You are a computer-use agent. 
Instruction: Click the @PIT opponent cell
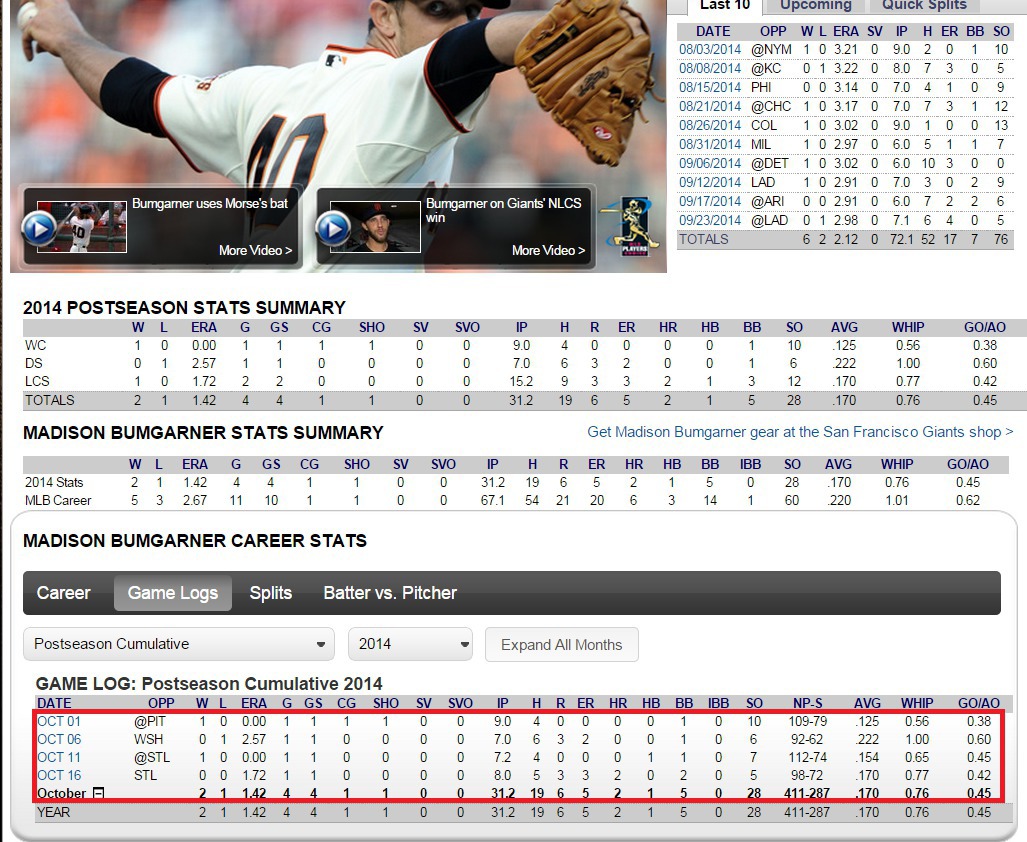150,722
